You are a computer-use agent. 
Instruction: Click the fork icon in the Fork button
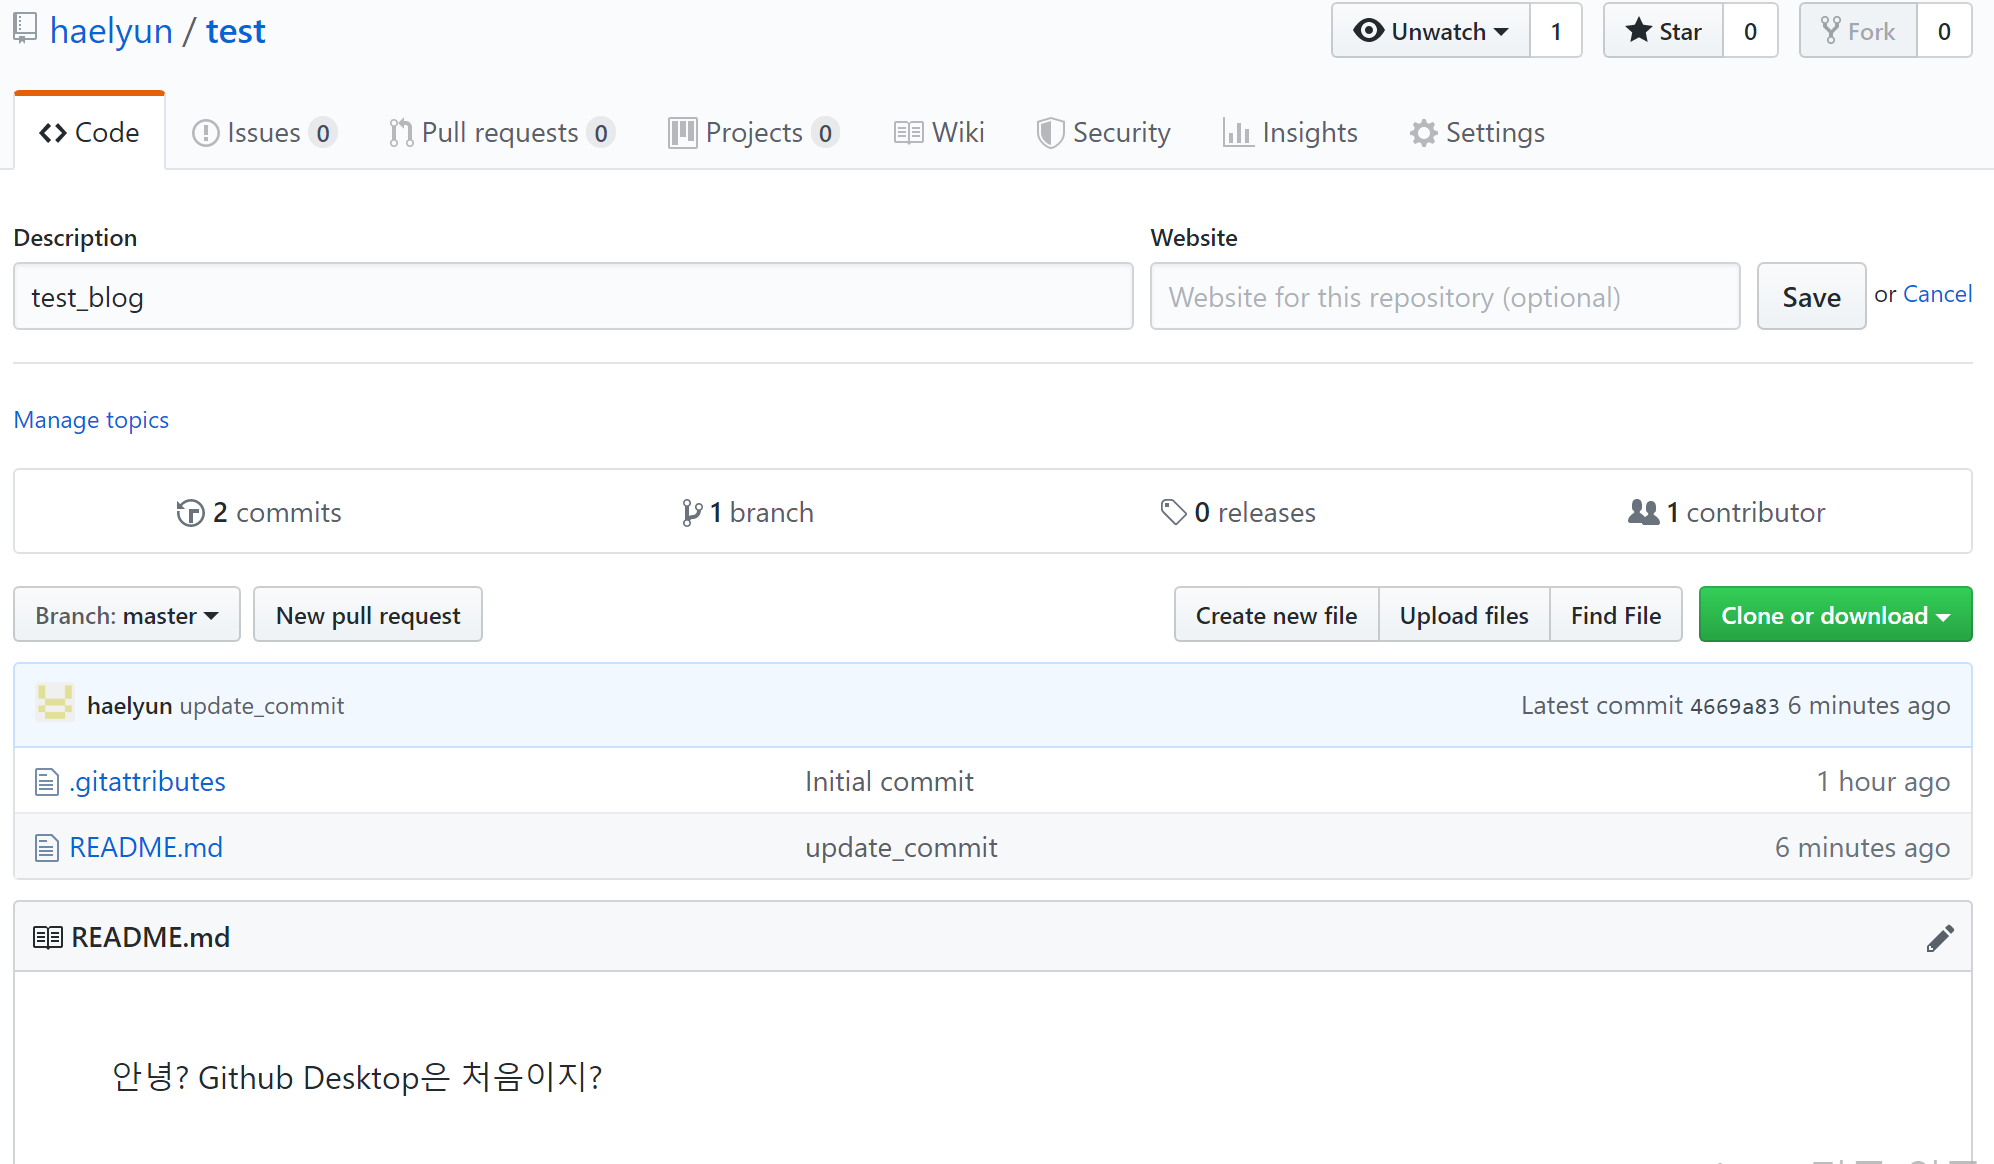[x=1830, y=30]
